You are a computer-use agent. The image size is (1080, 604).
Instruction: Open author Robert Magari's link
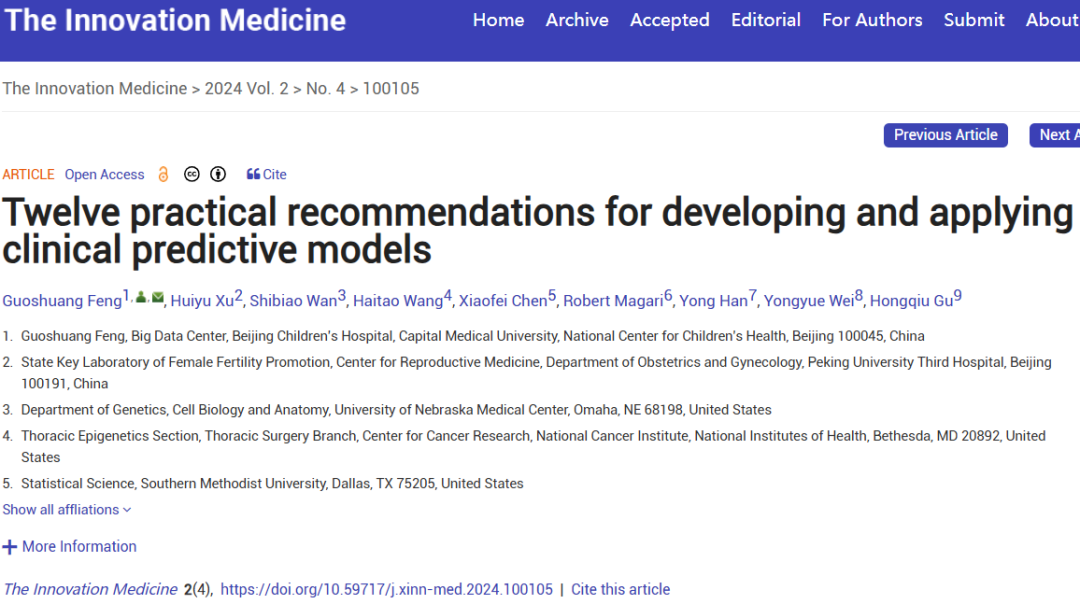(x=613, y=301)
